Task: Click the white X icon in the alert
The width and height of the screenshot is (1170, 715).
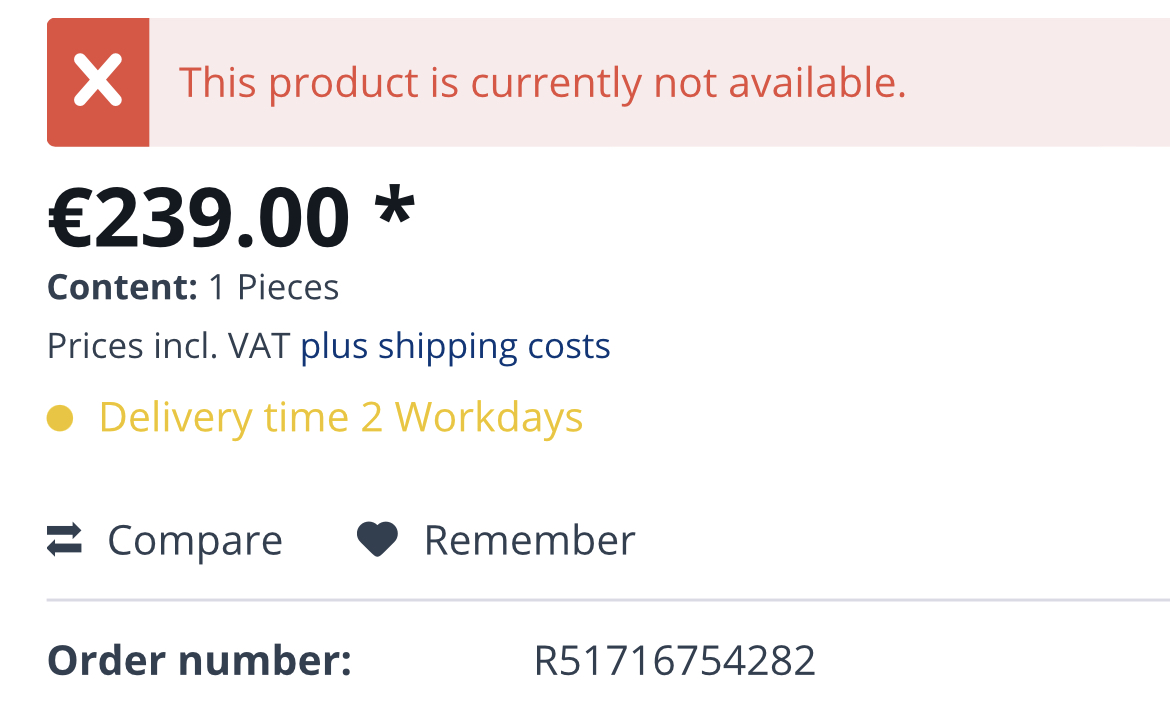Action: pos(98,82)
